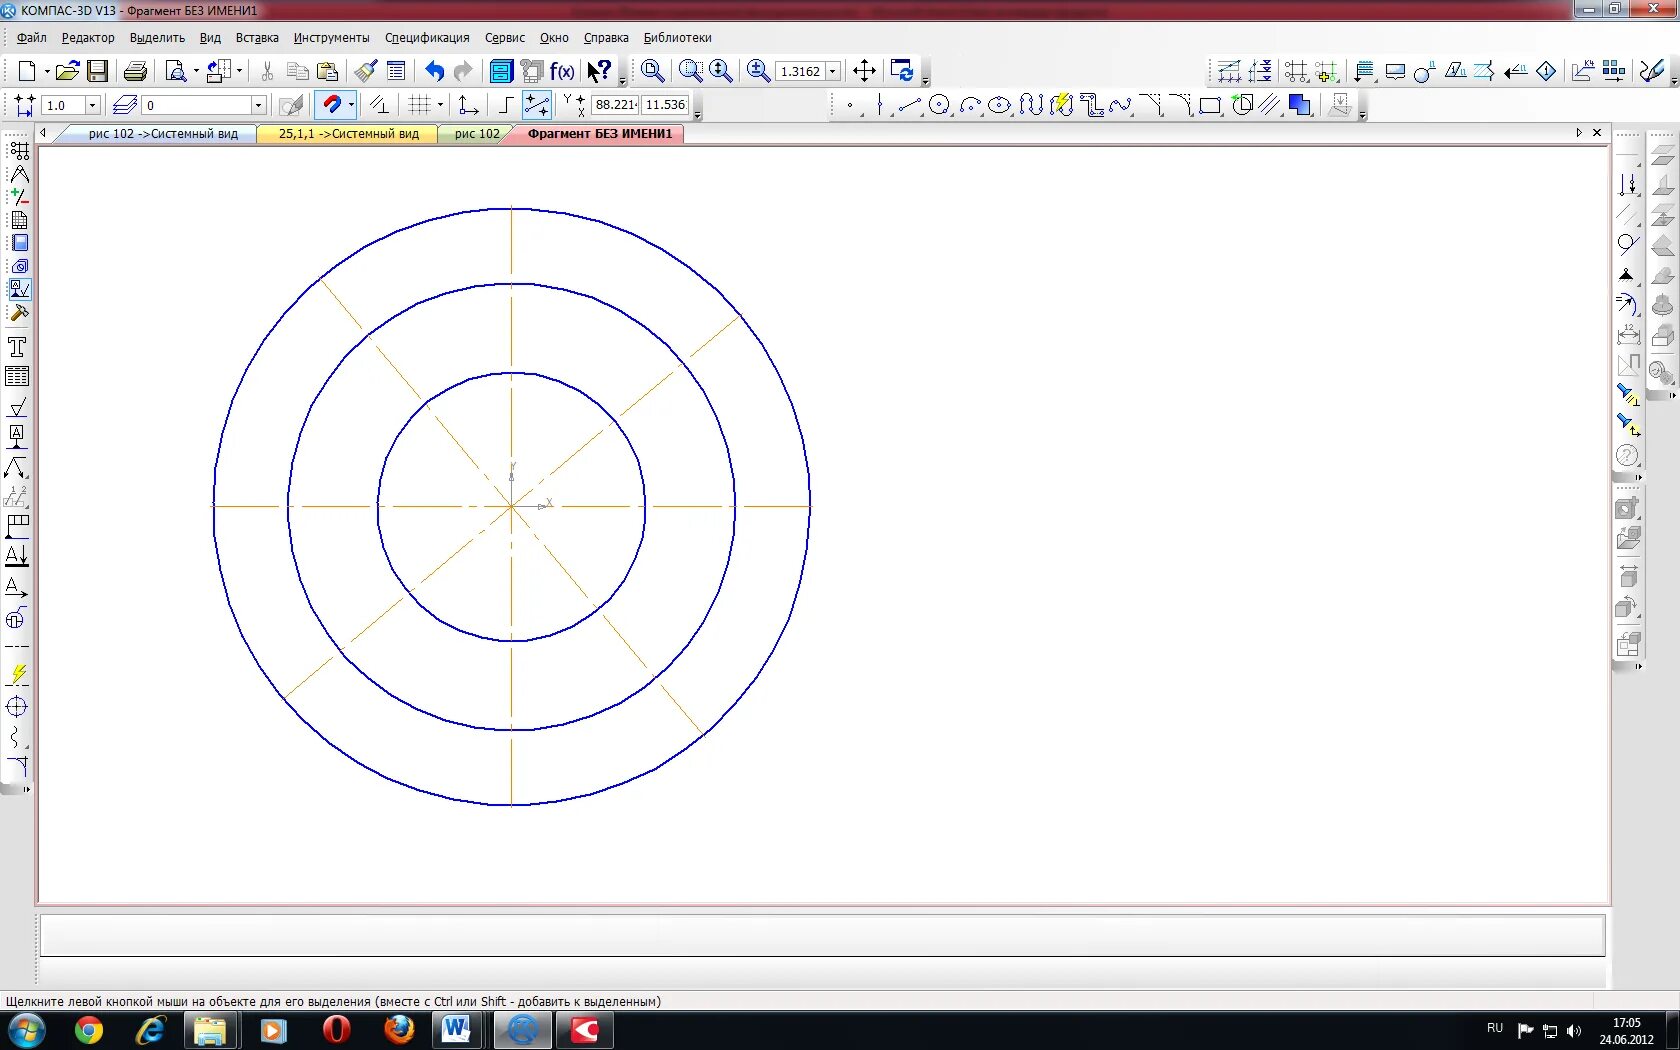Open the Инструменты menu
The width and height of the screenshot is (1680, 1050).
pyautogui.click(x=331, y=38)
